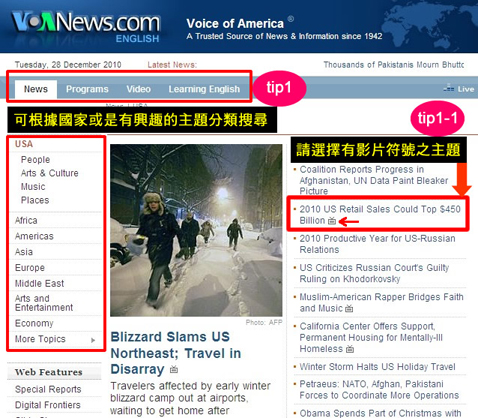The width and height of the screenshot is (478, 418).
Task: Select Middle East section
Action: click(39, 283)
